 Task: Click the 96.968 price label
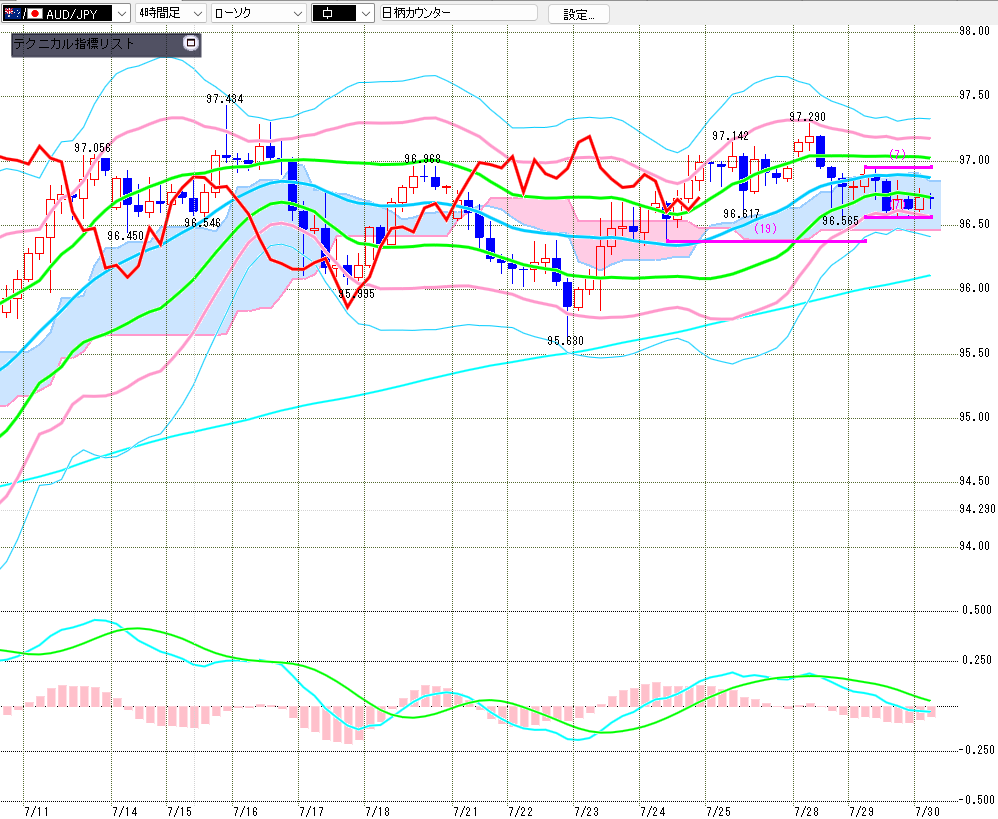pos(423,158)
